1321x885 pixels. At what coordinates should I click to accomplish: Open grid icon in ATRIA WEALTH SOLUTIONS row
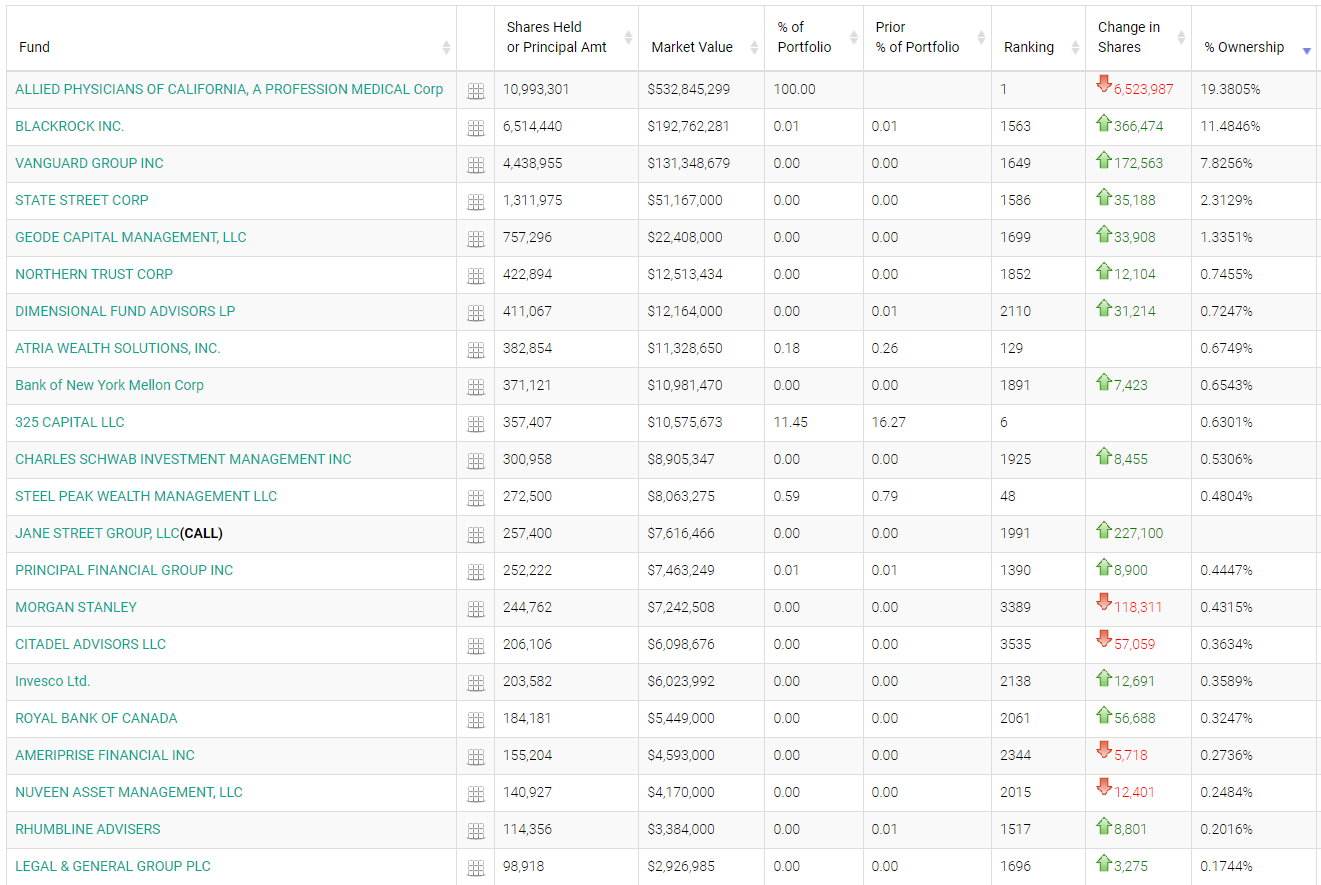point(476,350)
